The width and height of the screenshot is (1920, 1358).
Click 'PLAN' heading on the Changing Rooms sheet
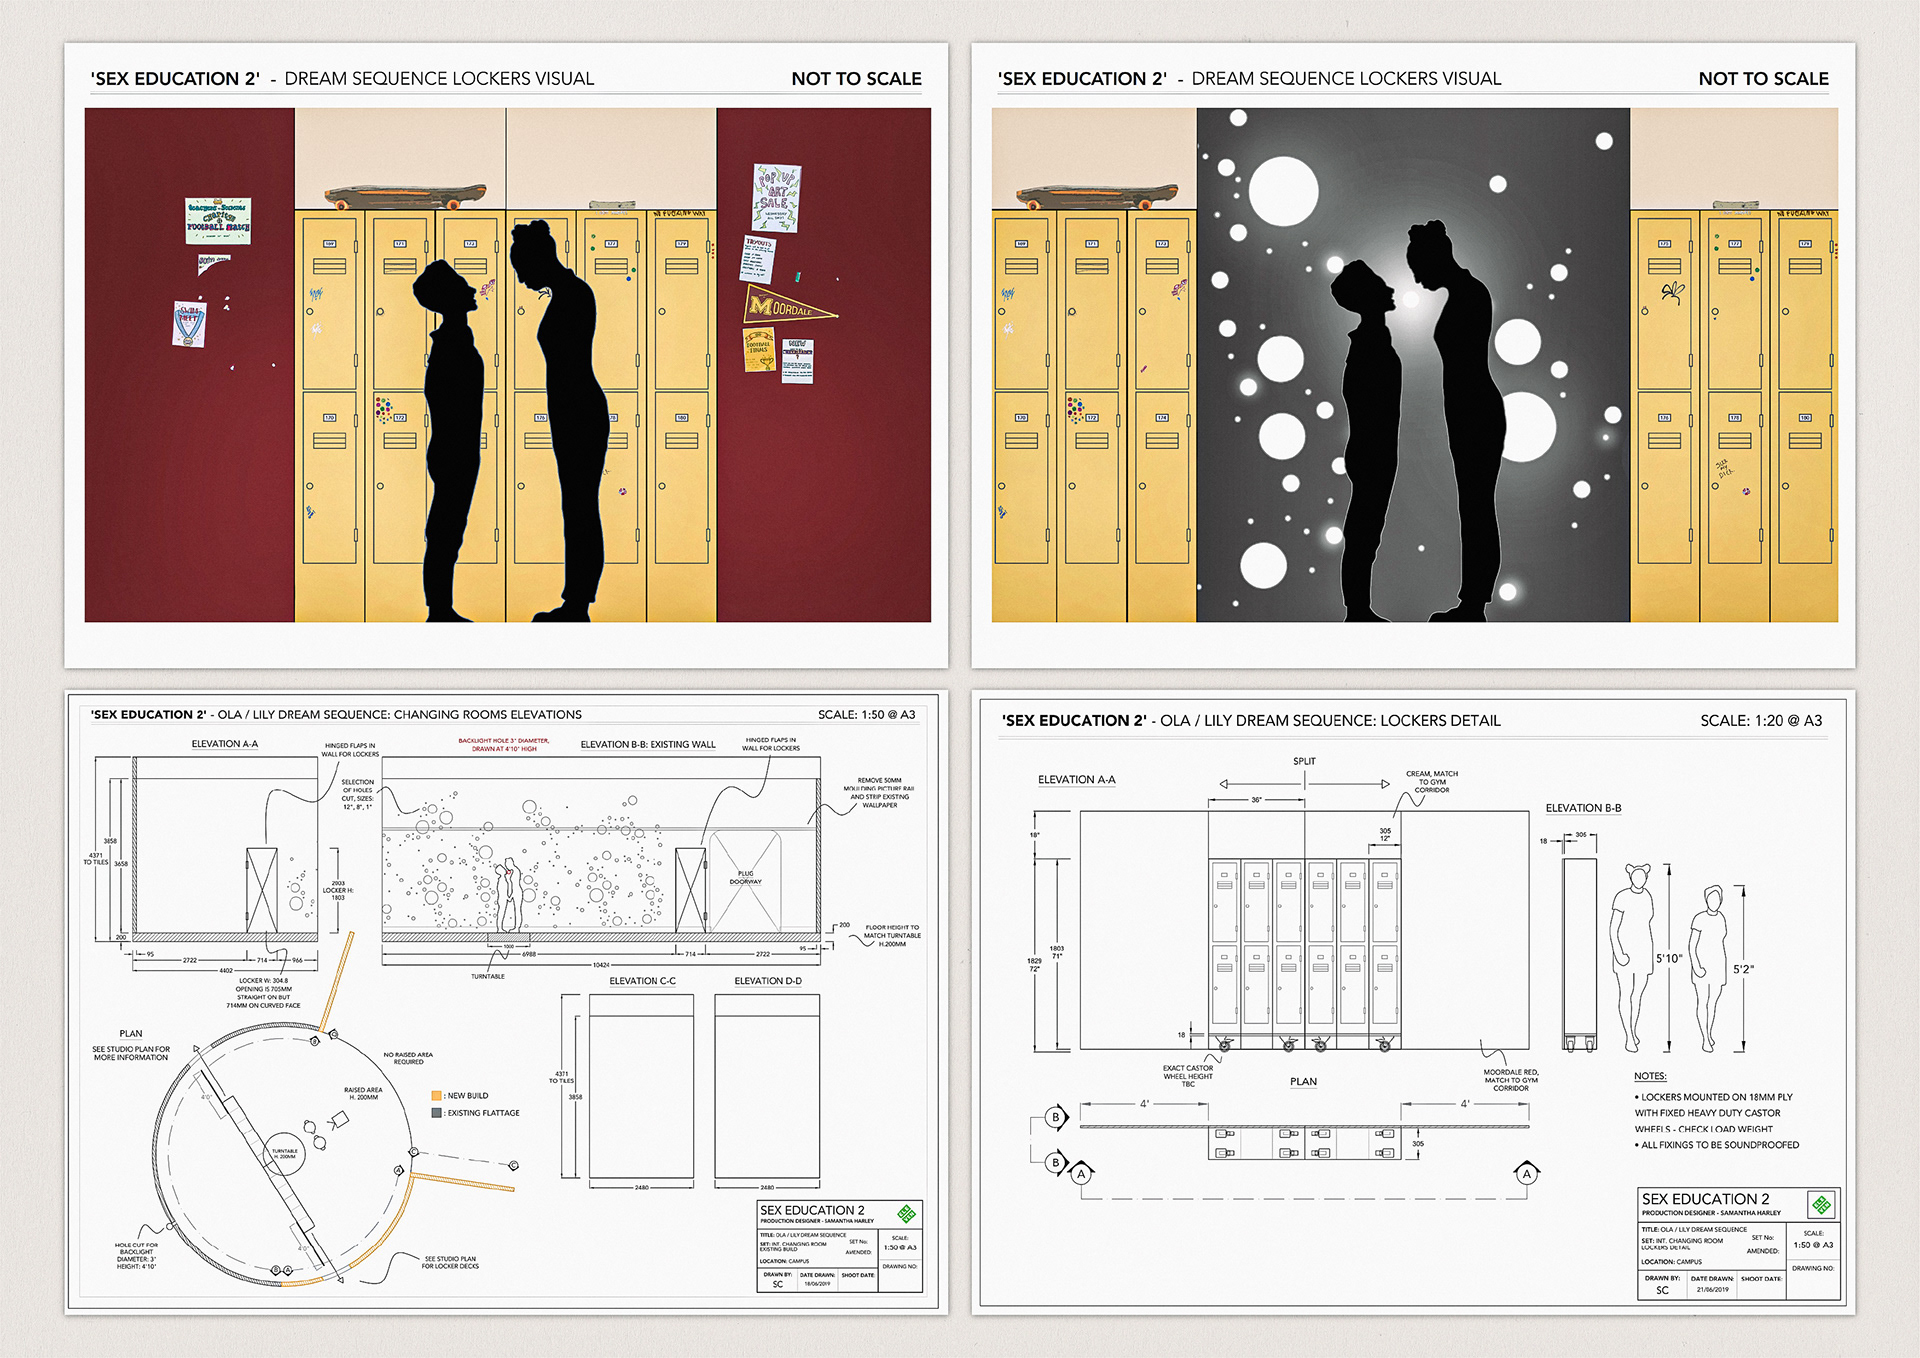131,1034
